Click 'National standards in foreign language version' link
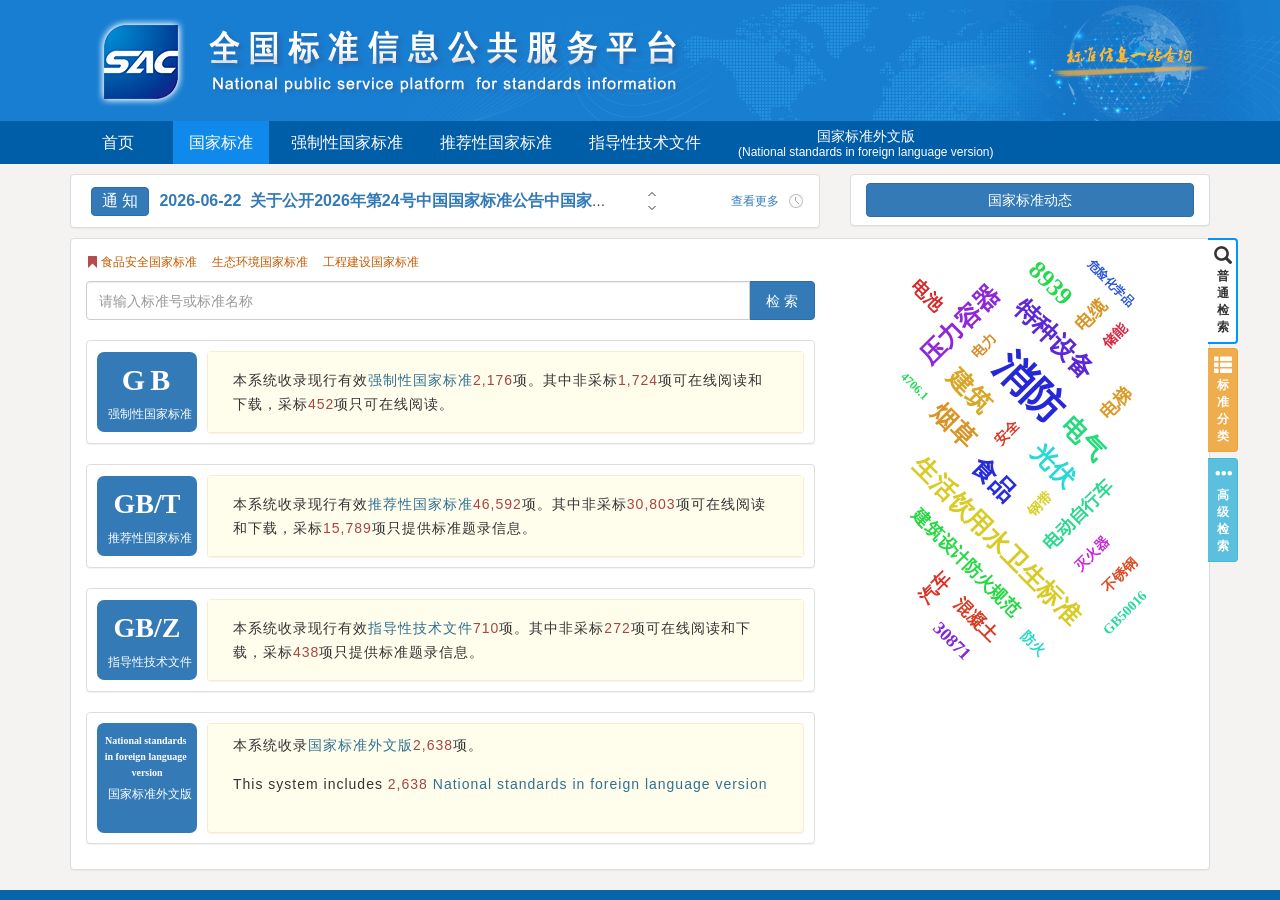The width and height of the screenshot is (1280, 900). point(600,784)
